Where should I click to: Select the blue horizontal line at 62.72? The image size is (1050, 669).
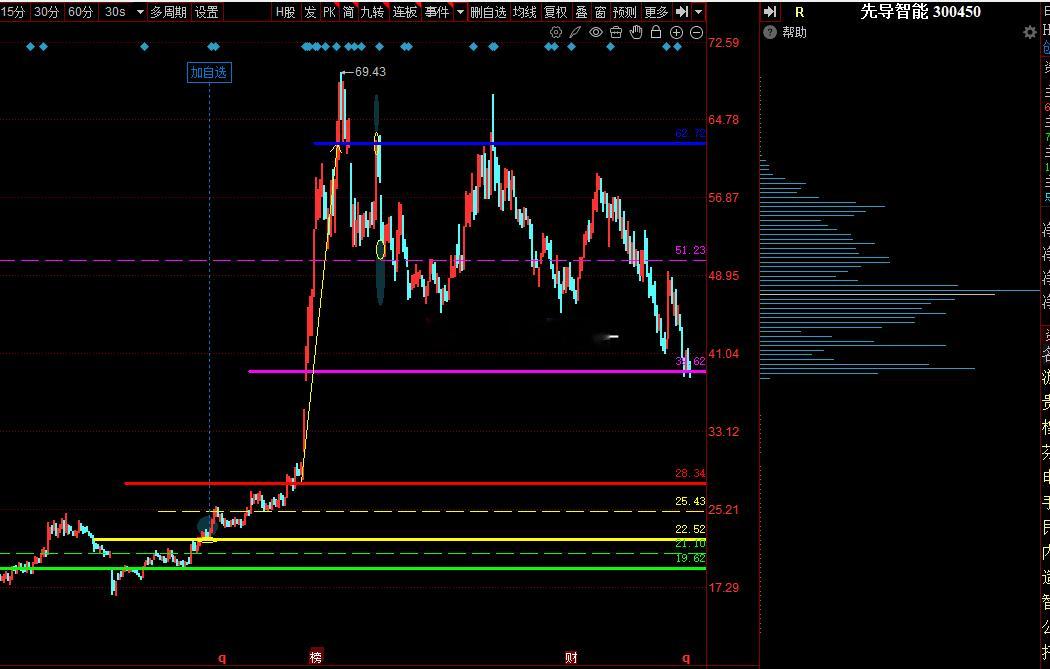pyautogui.click(x=509, y=143)
